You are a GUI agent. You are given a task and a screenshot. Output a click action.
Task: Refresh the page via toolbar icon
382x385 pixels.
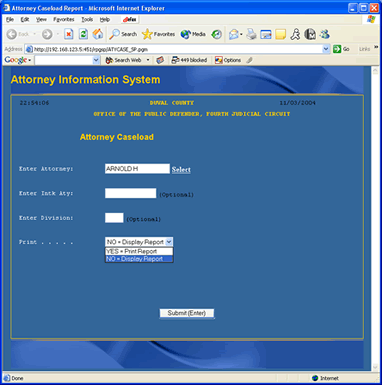coord(83,34)
